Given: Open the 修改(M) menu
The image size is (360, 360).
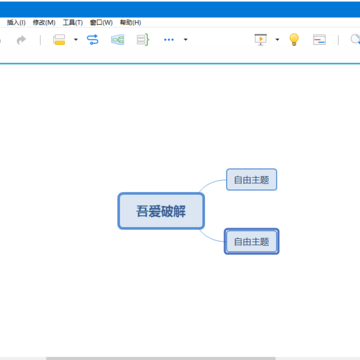Looking at the screenshot, I should click(44, 23).
